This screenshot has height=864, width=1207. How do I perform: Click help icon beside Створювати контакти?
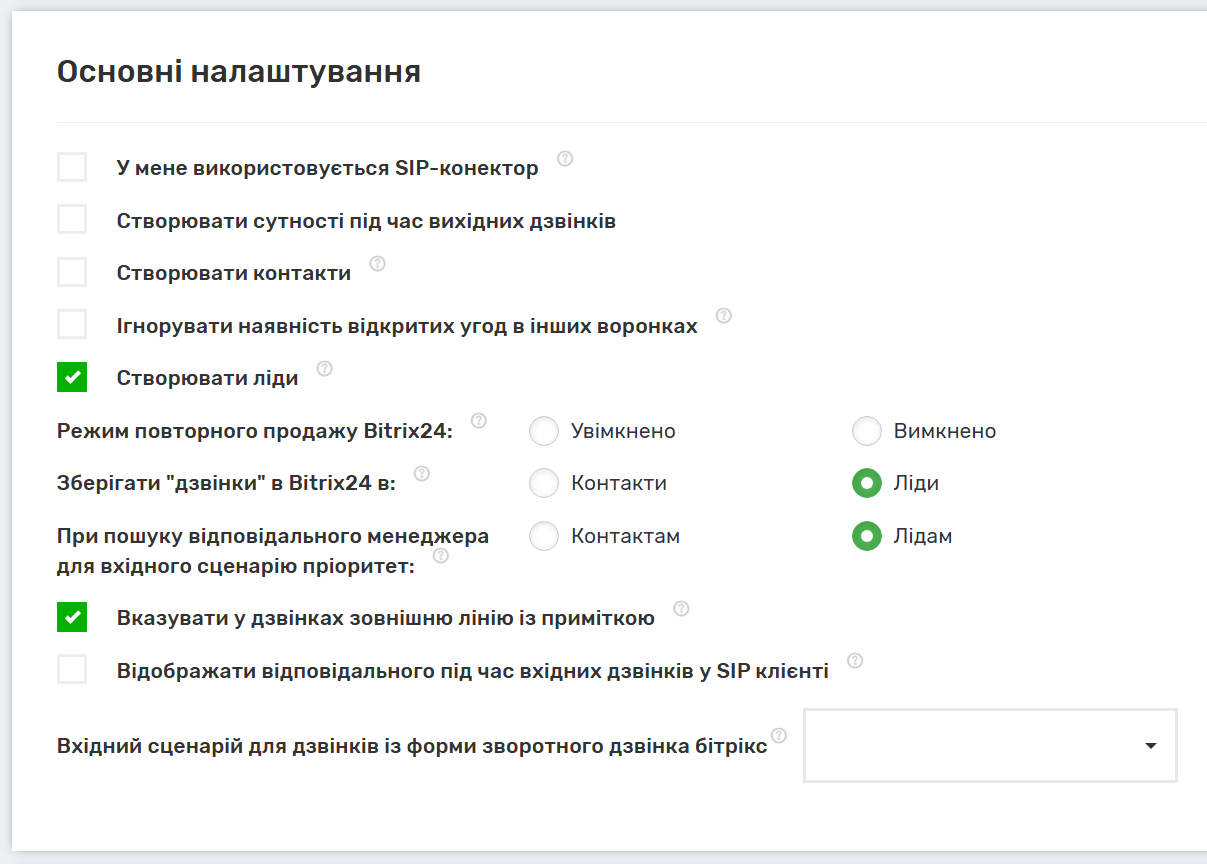(x=377, y=264)
